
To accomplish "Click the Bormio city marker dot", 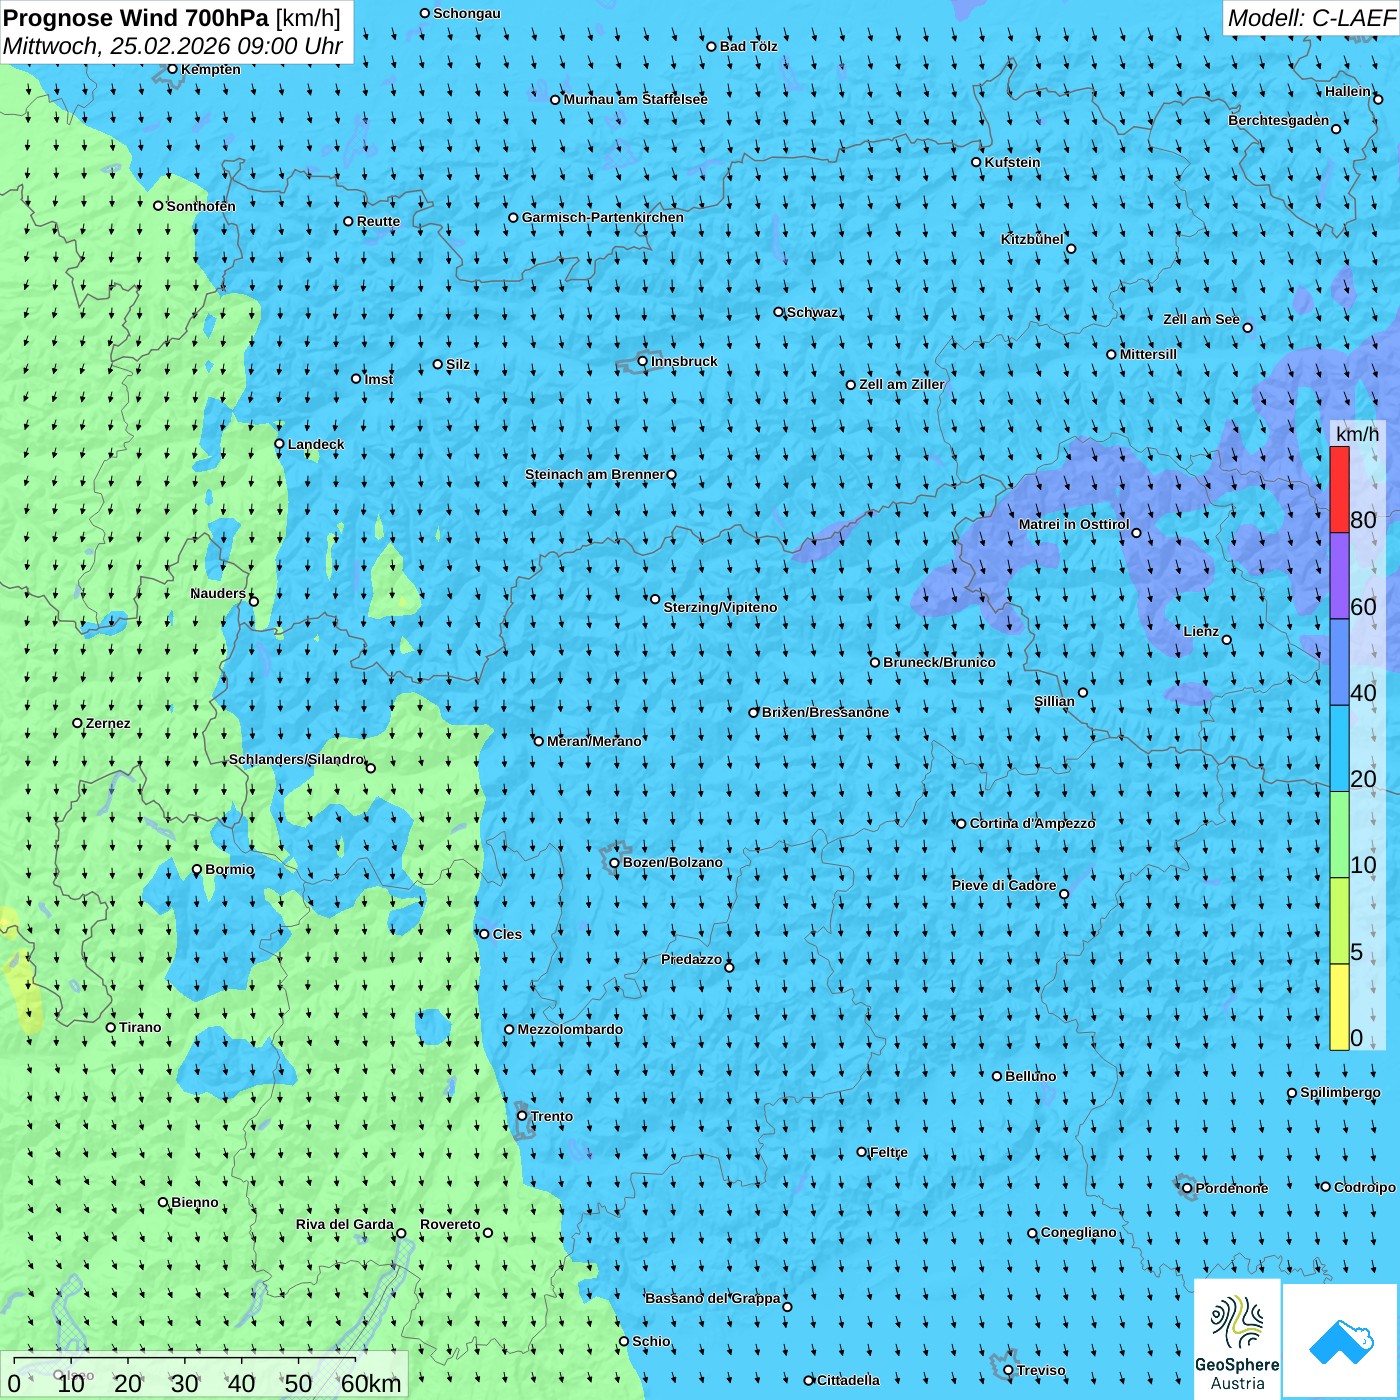I will [x=197, y=870].
